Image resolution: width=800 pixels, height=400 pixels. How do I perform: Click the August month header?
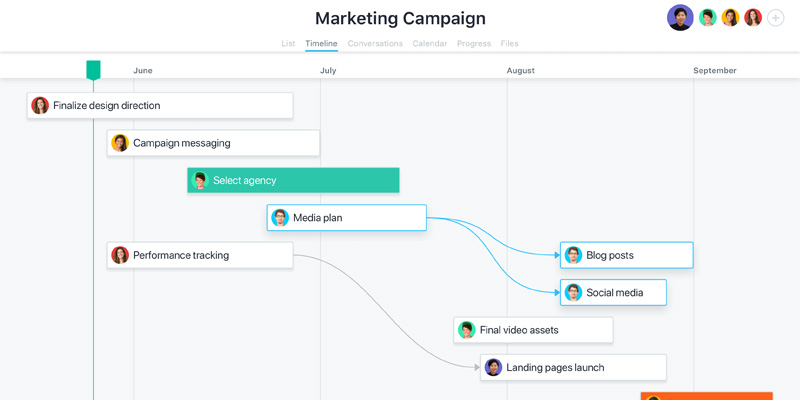click(x=520, y=71)
